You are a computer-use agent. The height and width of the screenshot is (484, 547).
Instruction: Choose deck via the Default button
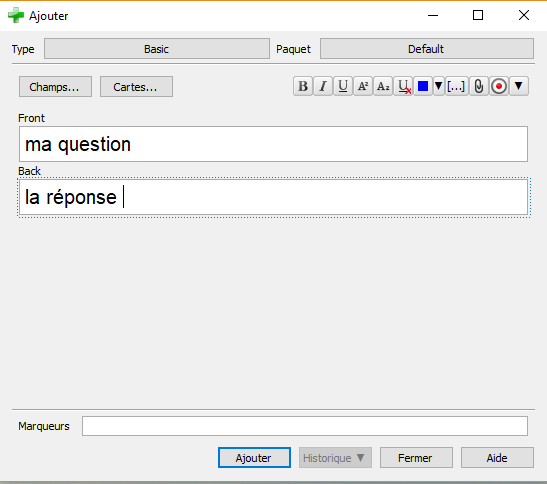pyautogui.click(x=427, y=49)
